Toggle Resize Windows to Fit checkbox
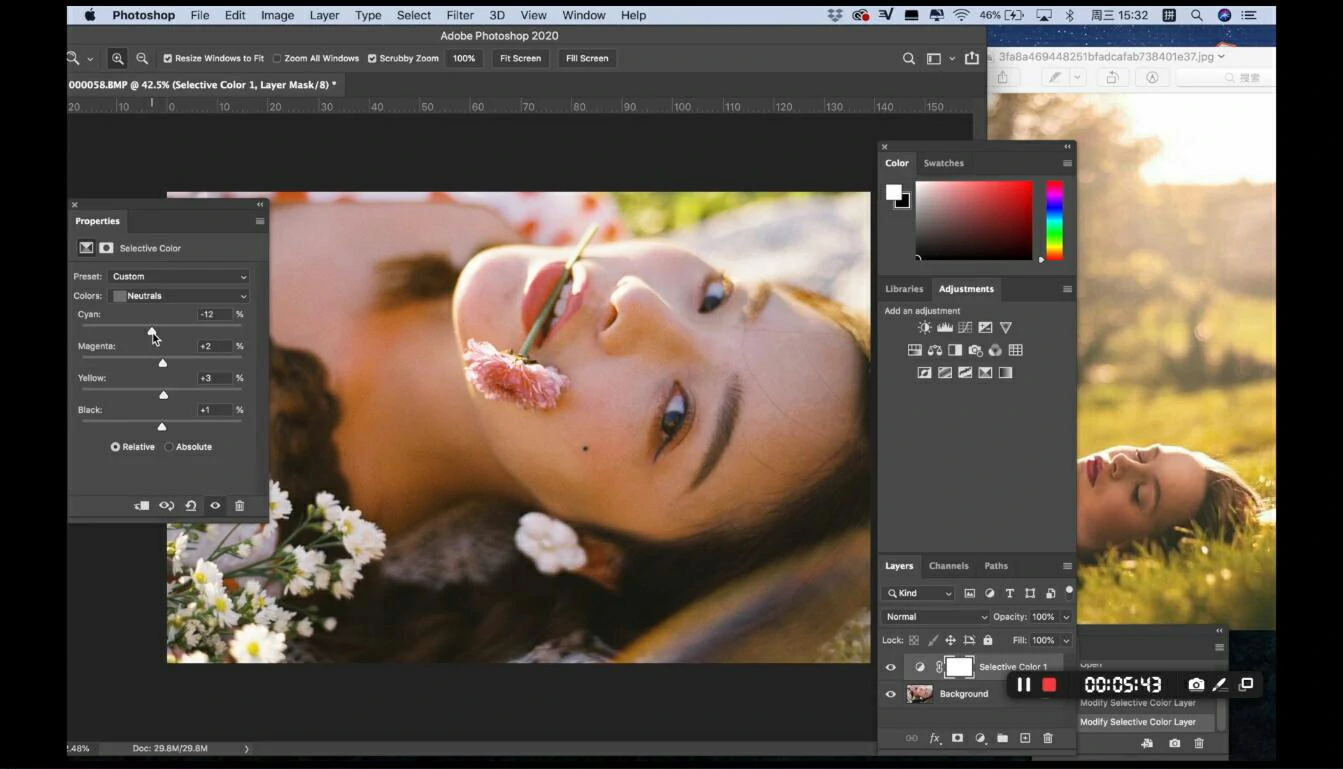 click(168, 59)
